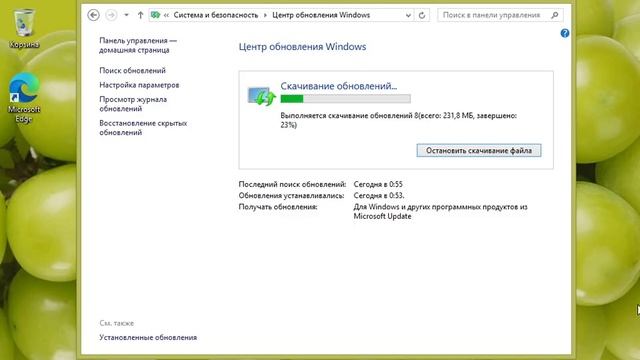Refresh the page with the refresh icon
The width and height of the screenshot is (640, 360).
[x=422, y=15]
